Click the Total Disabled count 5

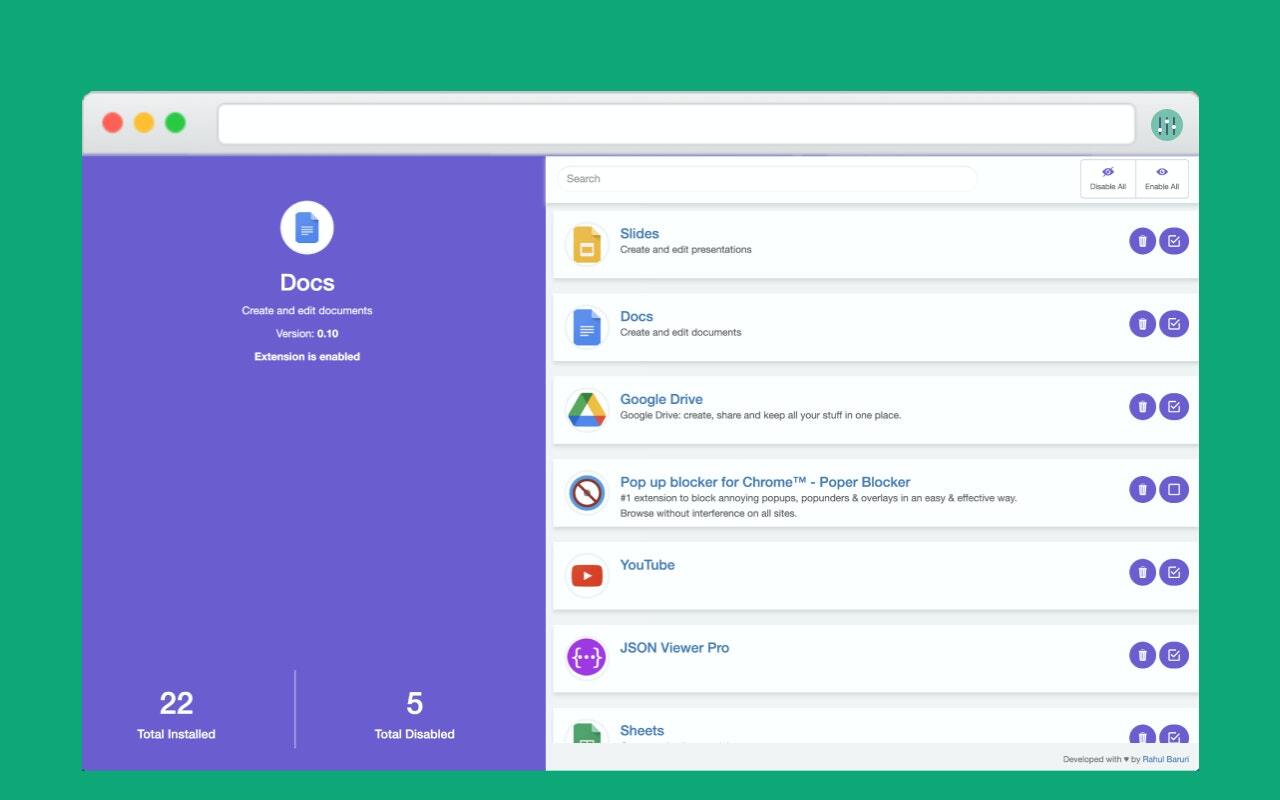pos(414,703)
